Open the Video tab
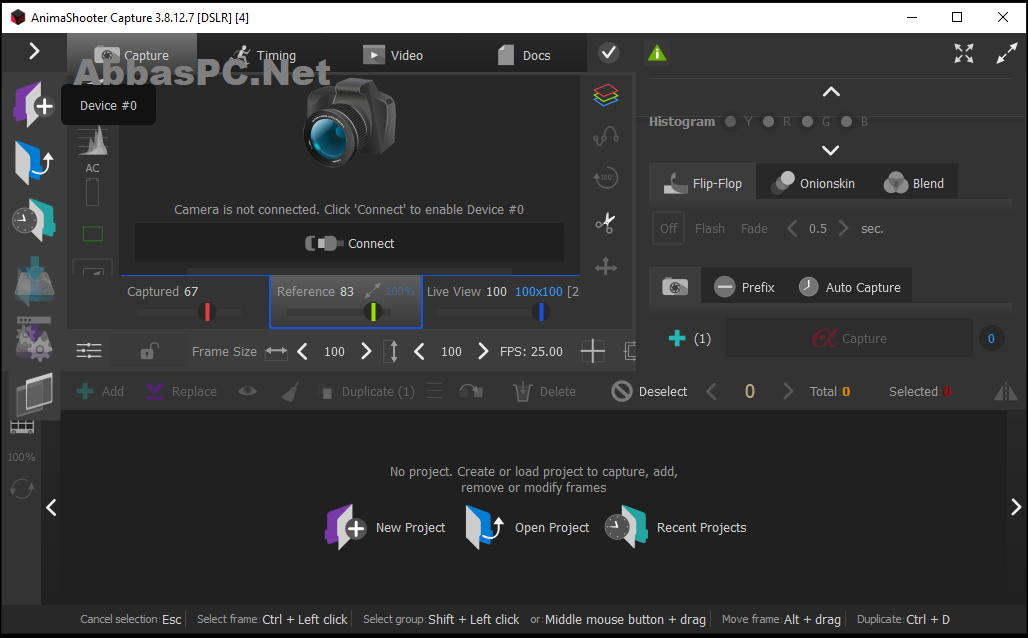The width and height of the screenshot is (1028, 638). (x=393, y=55)
